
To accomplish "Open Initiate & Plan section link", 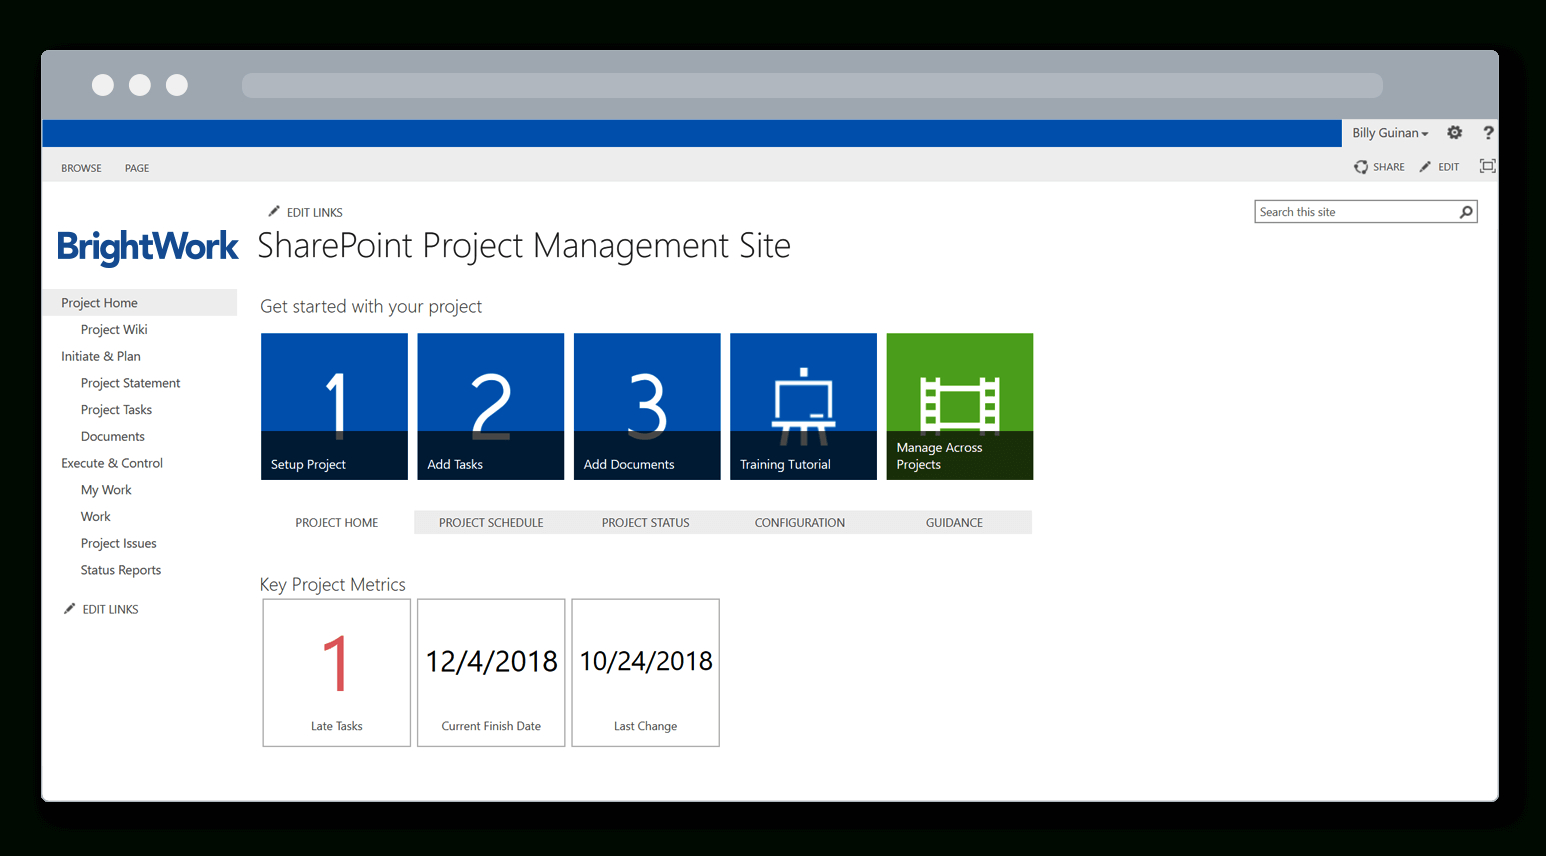I will click(101, 356).
